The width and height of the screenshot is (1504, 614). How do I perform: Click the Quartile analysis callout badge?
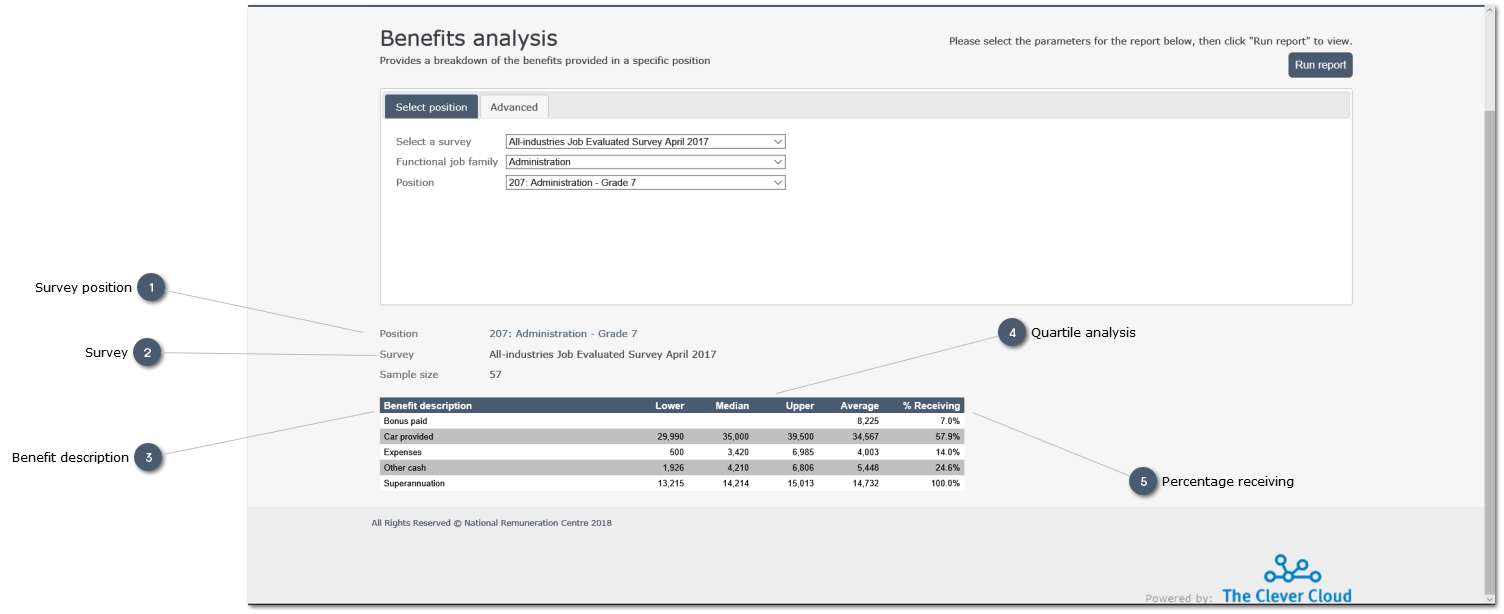[x=1010, y=333]
